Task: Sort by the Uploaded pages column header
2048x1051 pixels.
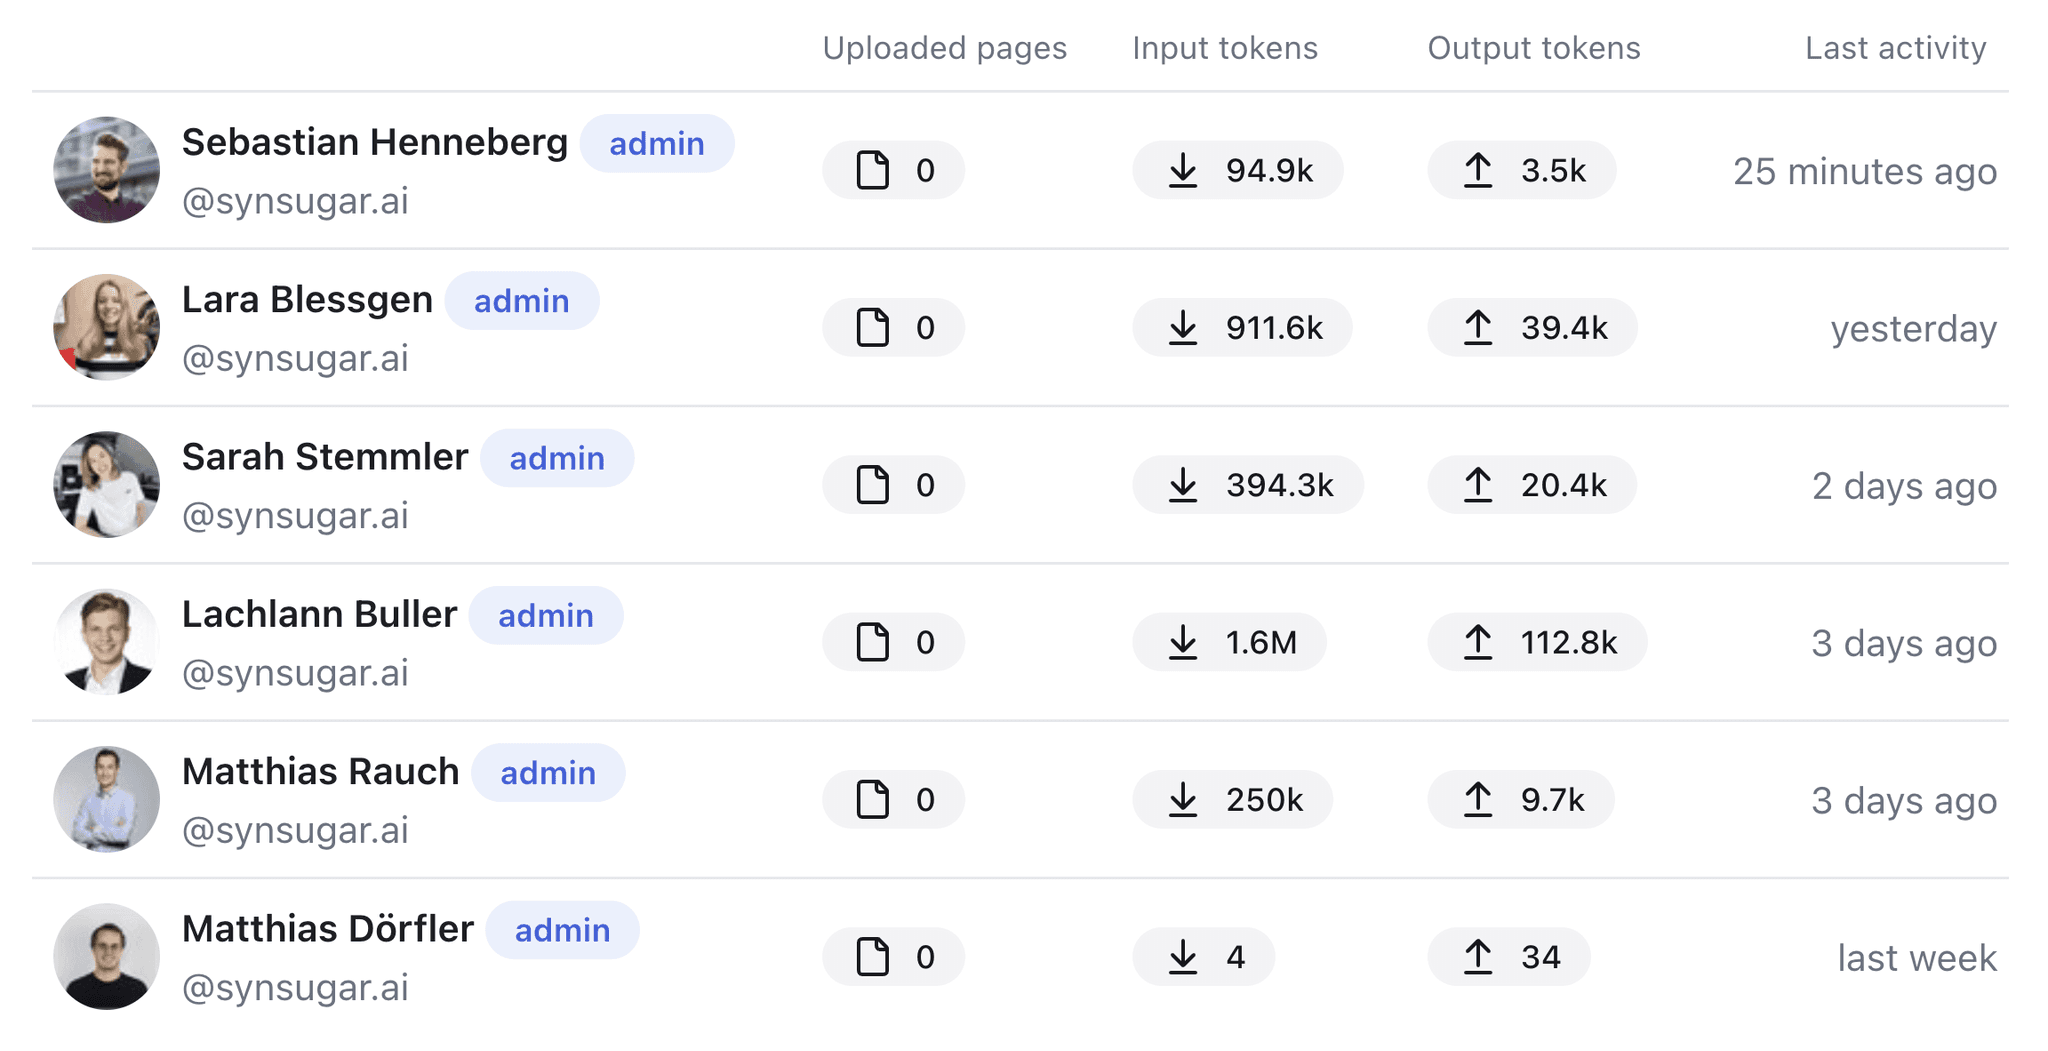Action: click(x=944, y=48)
